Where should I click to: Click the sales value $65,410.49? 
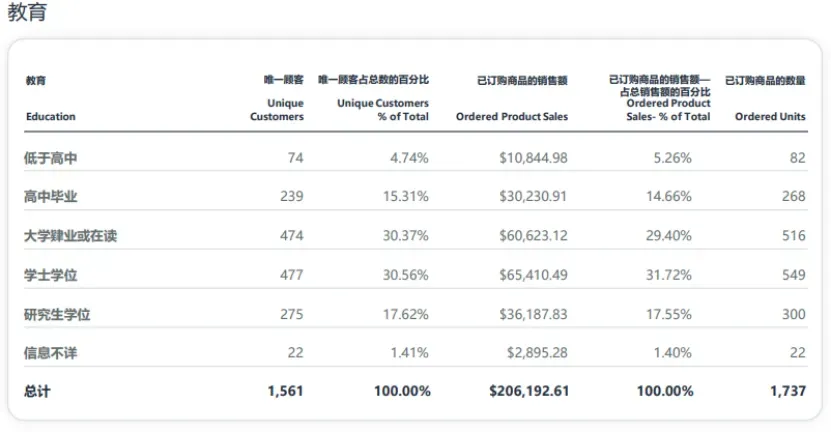pos(533,275)
